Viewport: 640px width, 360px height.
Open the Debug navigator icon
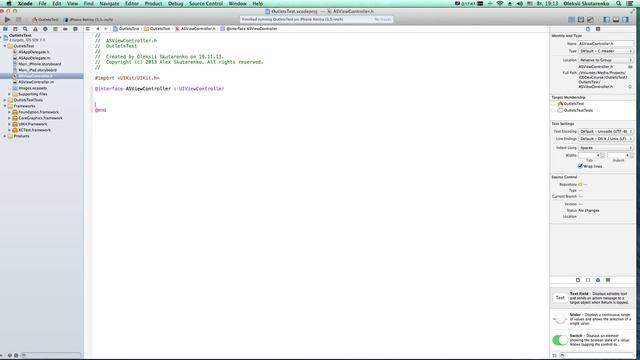click(55, 29)
